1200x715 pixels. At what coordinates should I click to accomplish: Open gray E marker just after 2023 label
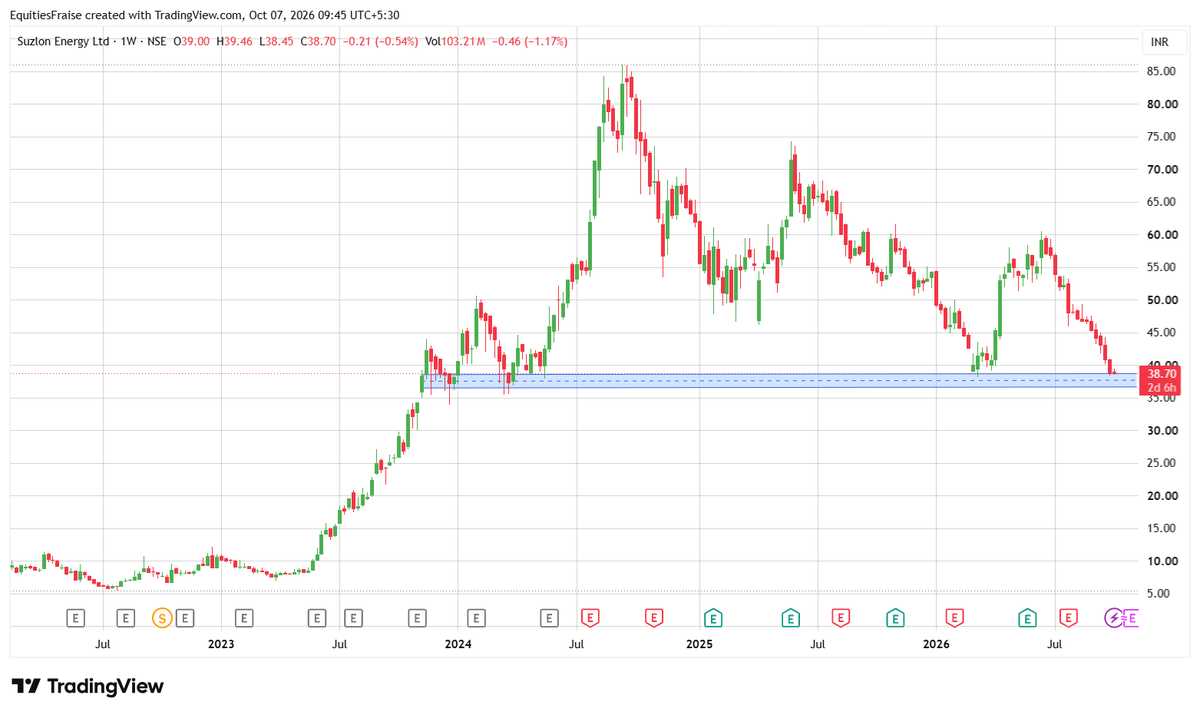(x=245, y=618)
